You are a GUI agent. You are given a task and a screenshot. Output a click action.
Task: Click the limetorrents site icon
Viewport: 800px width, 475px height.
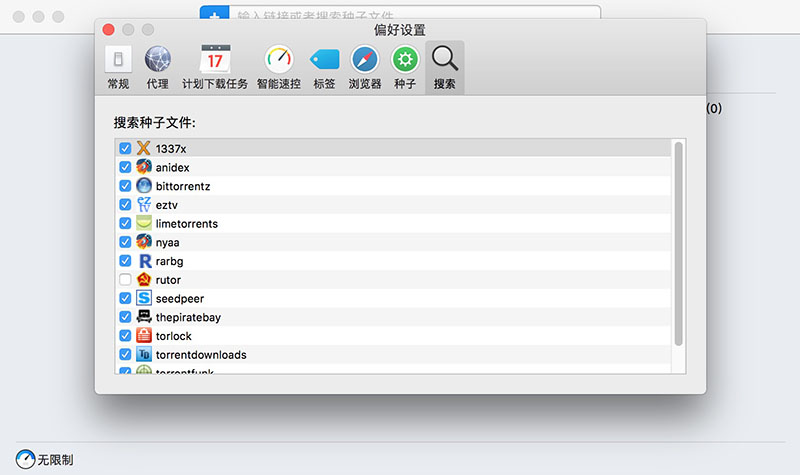pos(144,223)
